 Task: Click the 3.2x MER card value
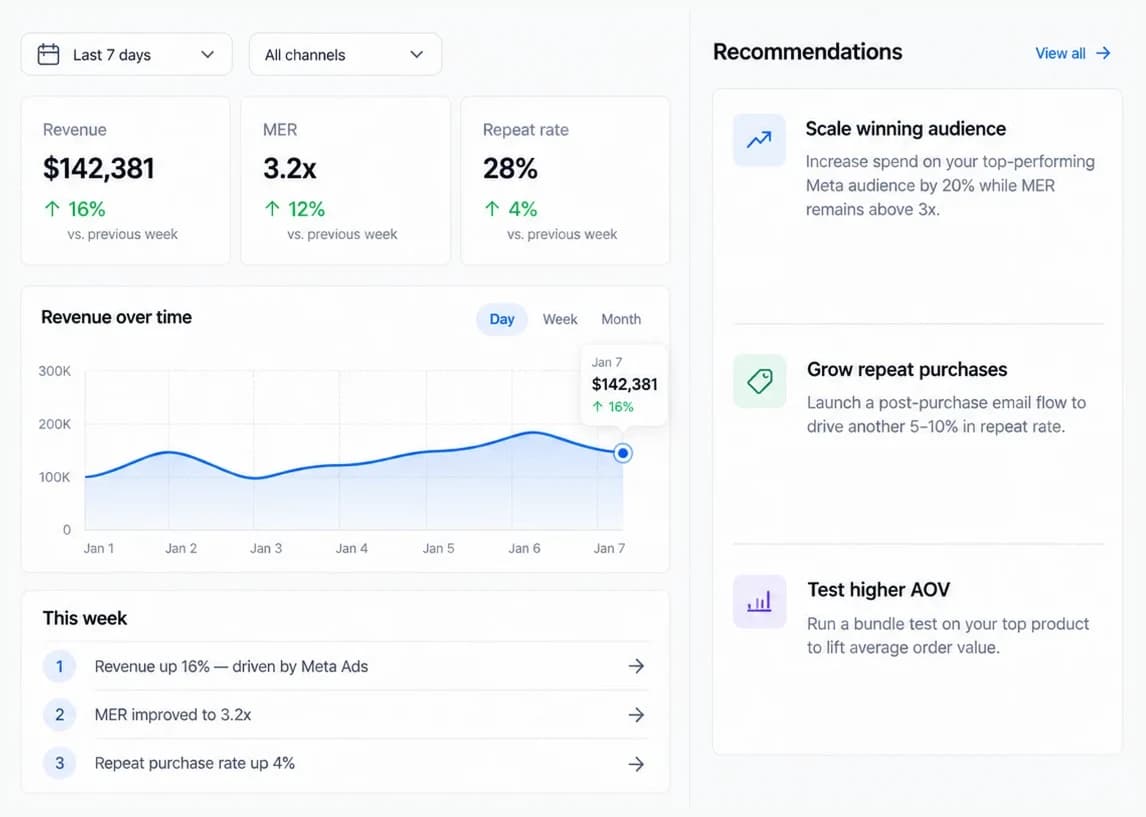pos(289,168)
